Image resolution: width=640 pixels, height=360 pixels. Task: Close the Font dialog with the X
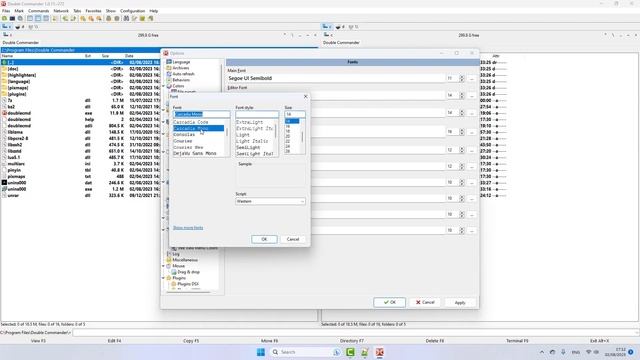pos(305,97)
